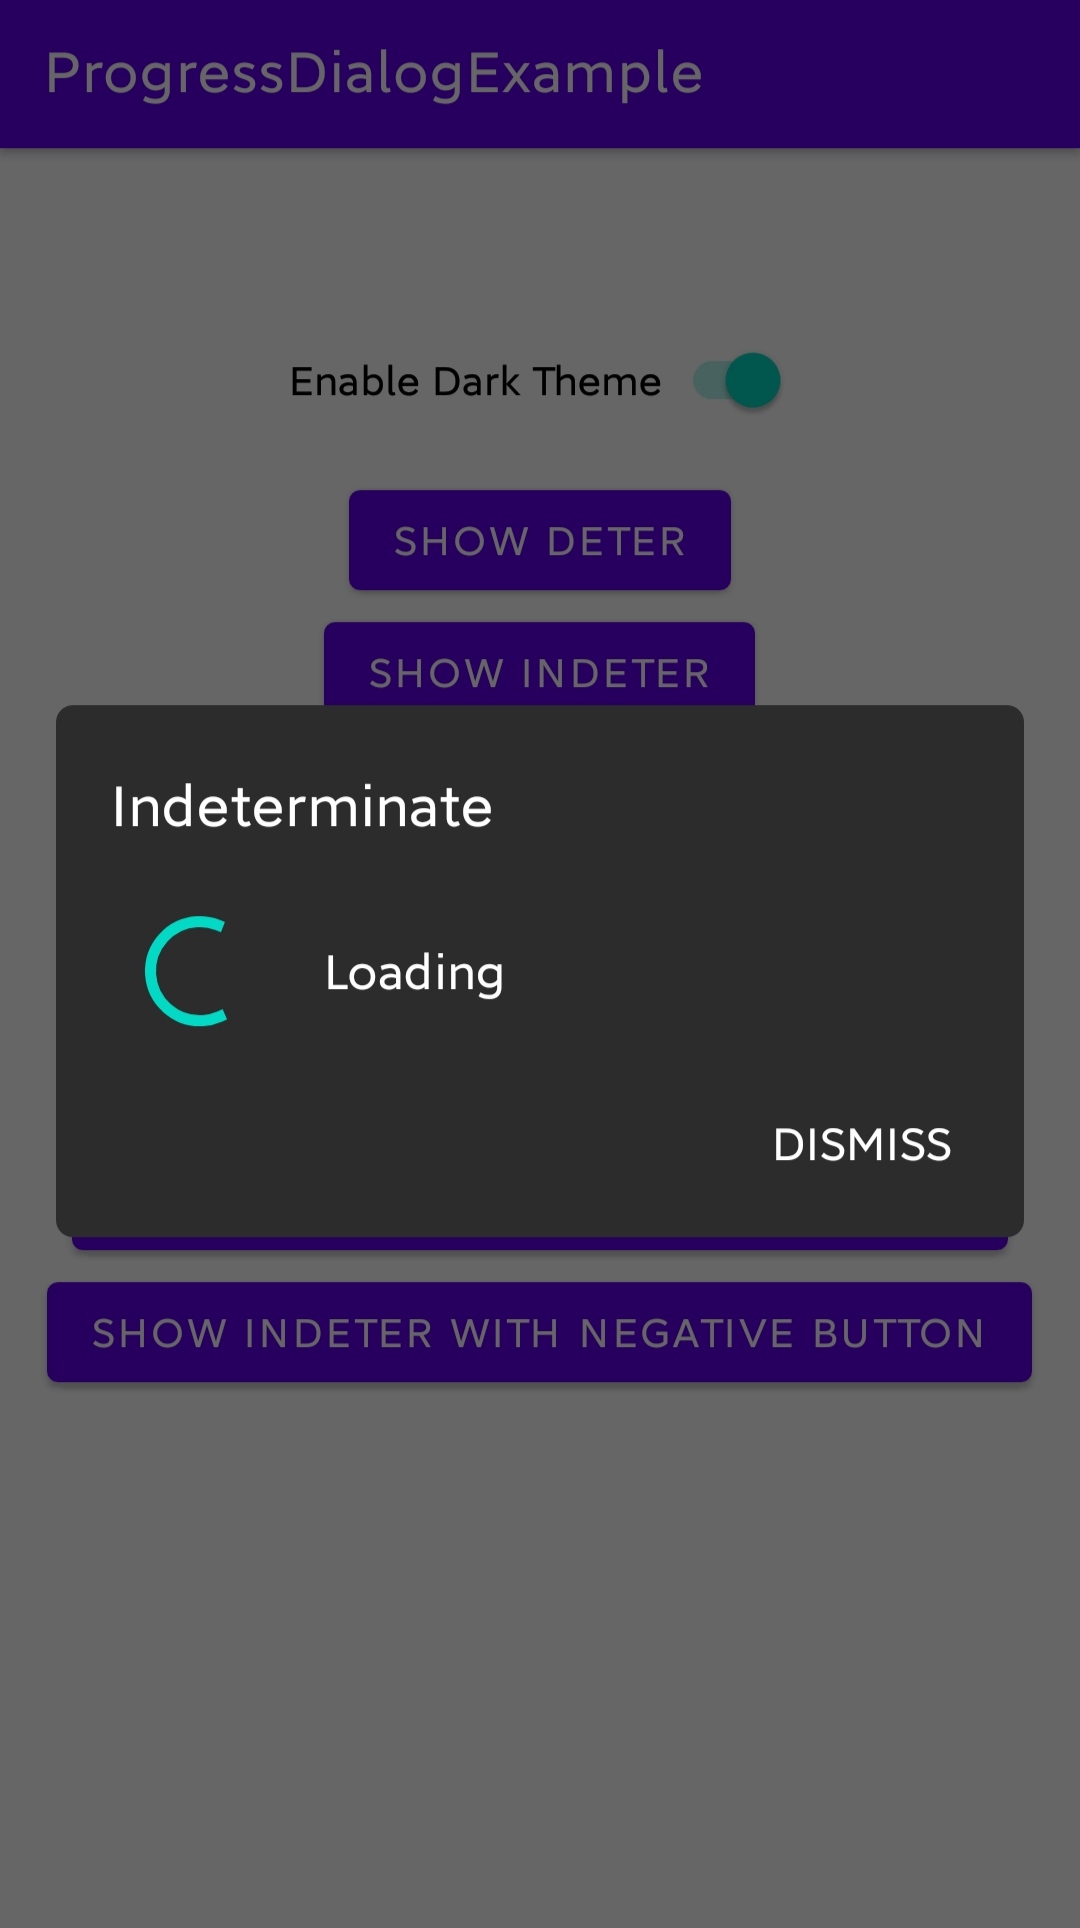Click the ProgressDialogExample app bar title
The image size is (1080, 1928).
click(x=374, y=74)
